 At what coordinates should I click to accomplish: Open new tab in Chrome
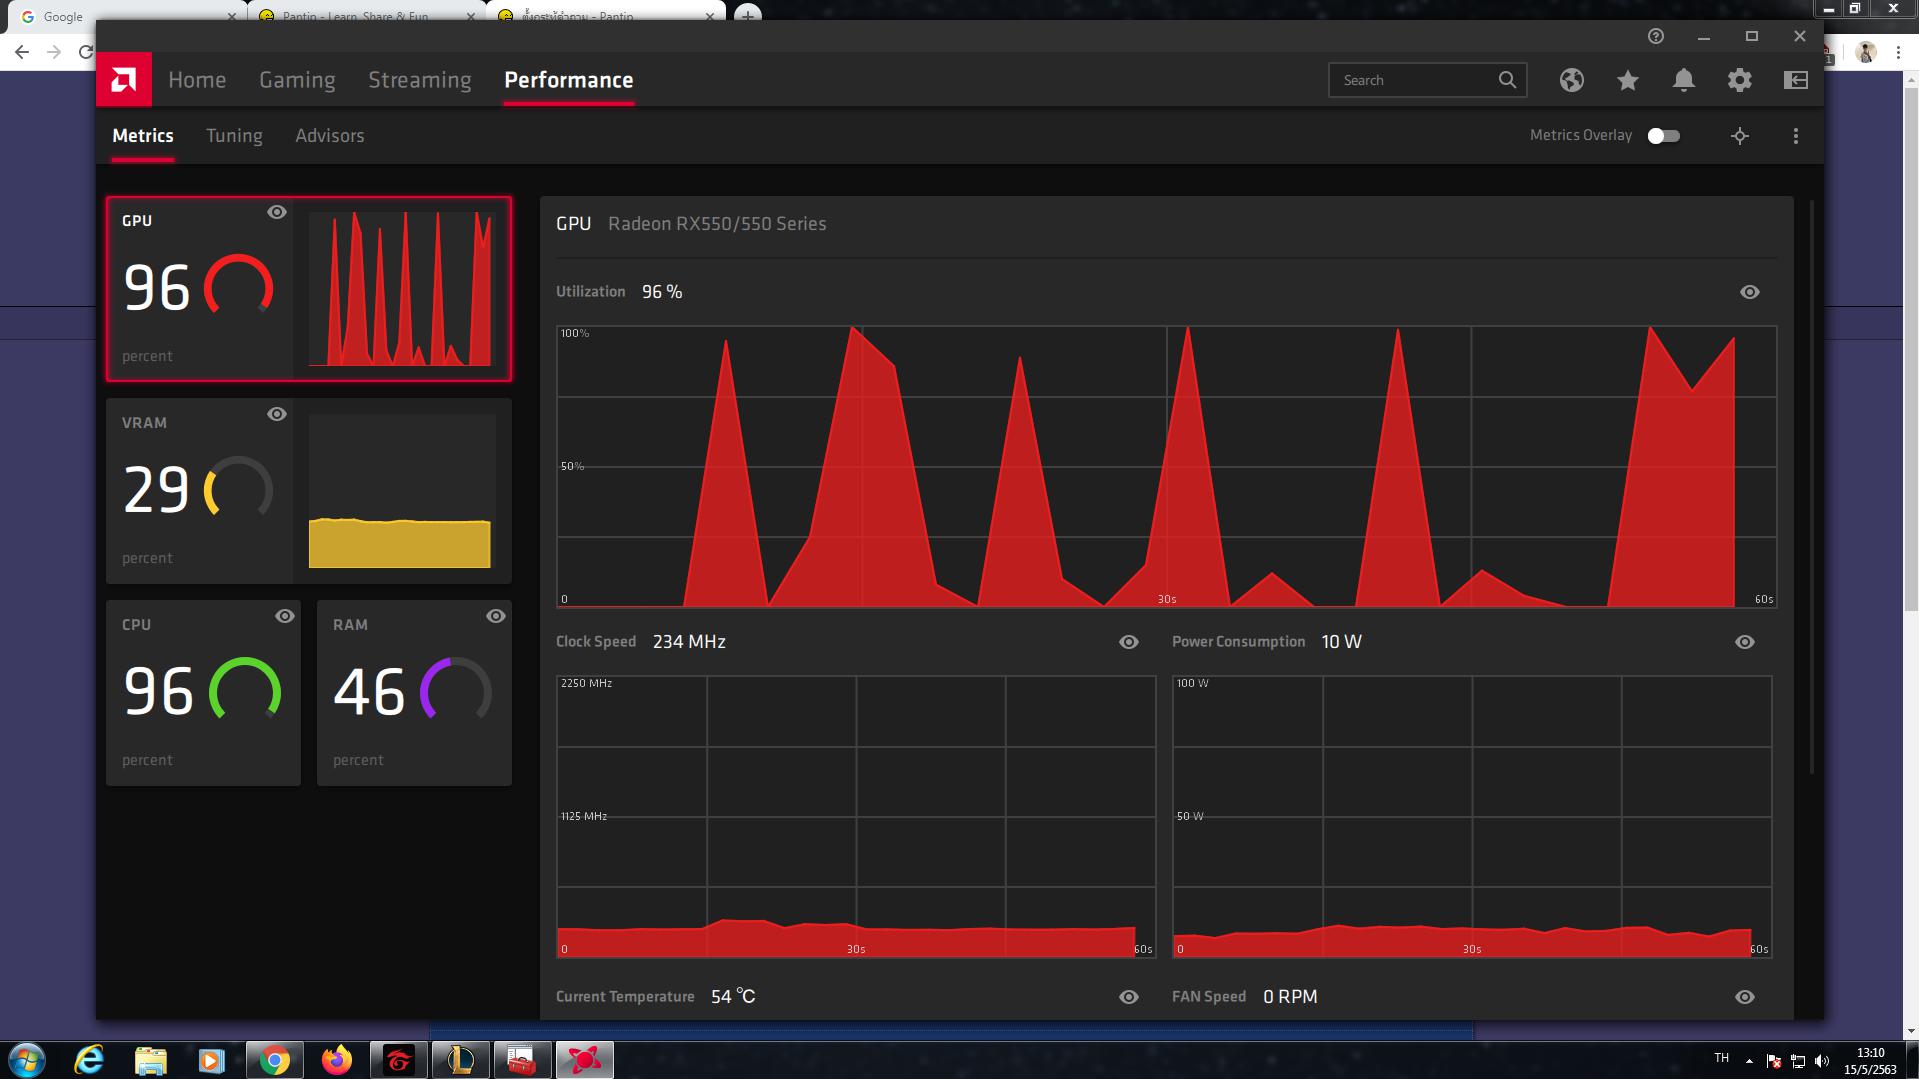coord(747,16)
